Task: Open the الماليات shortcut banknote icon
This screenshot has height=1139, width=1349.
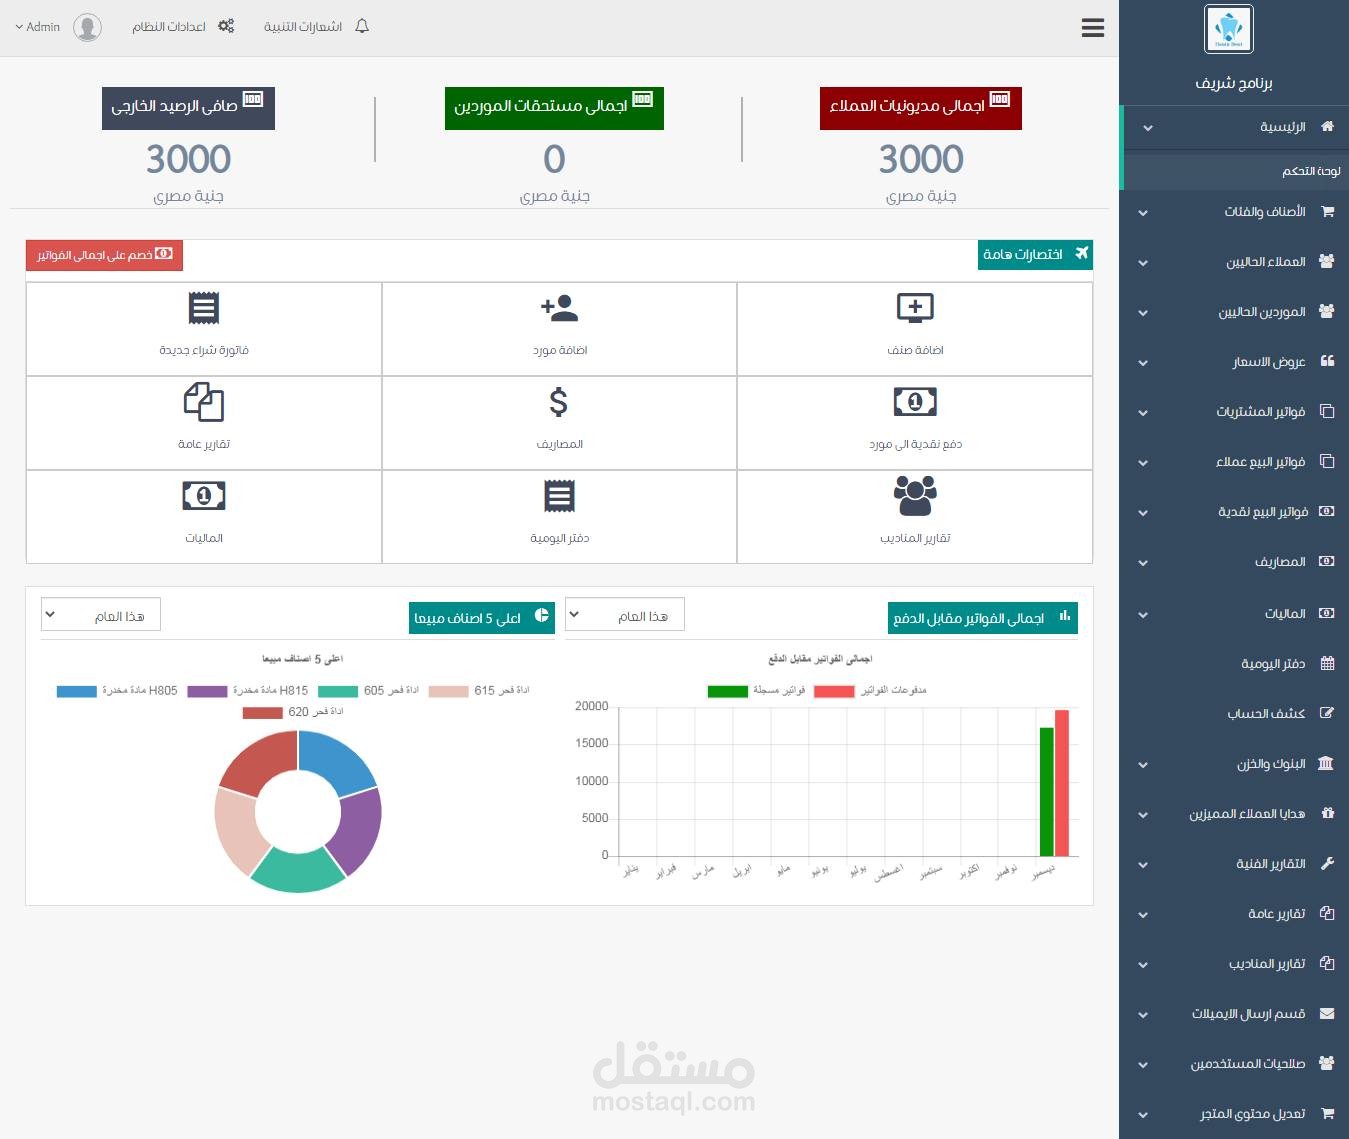Action: click(204, 496)
